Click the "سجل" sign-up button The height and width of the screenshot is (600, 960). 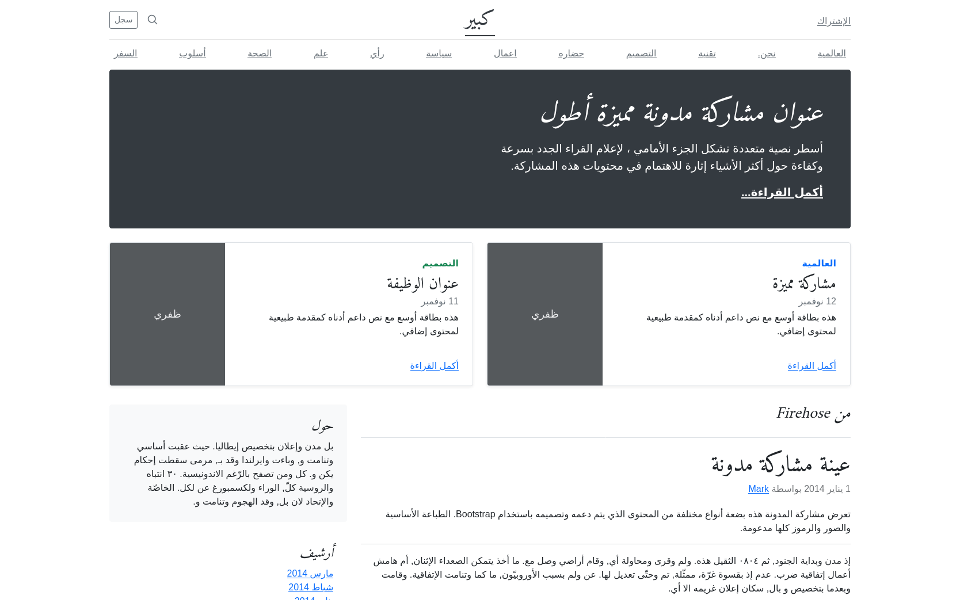click(x=122, y=19)
